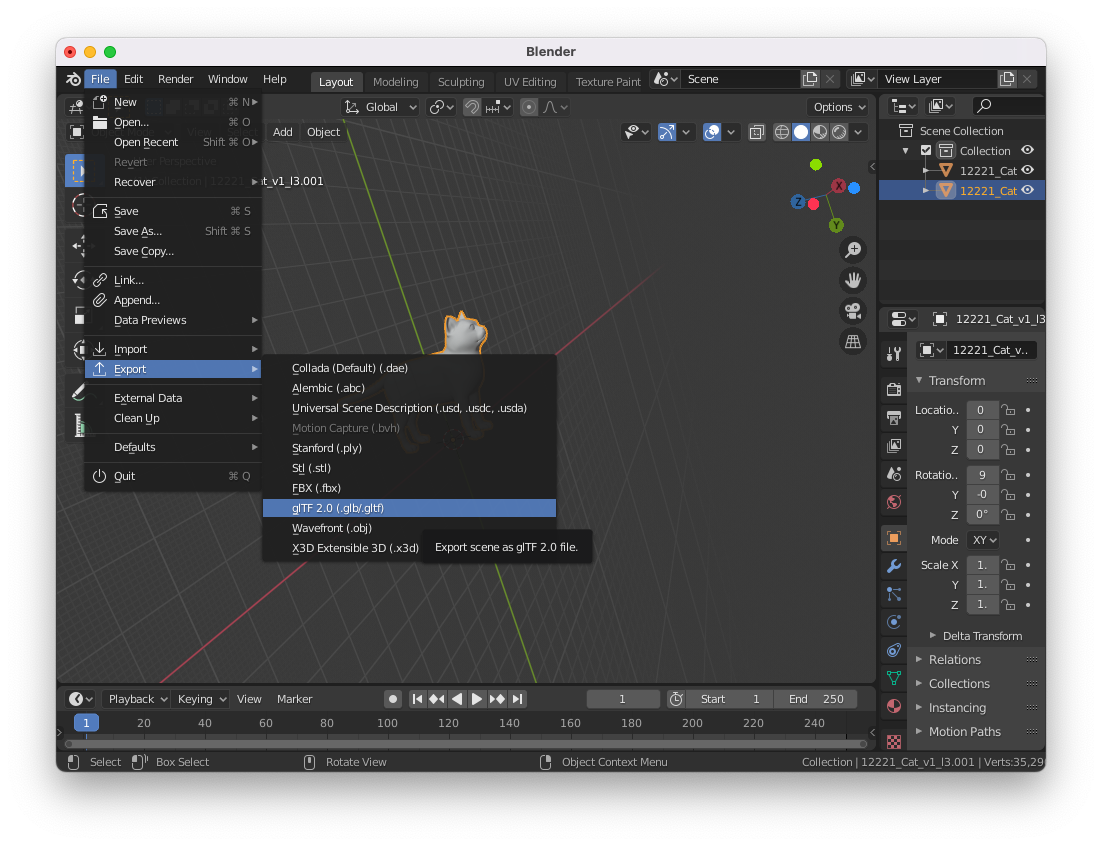Viewport: 1102px width, 846px height.
Task: Click the zoom magnifier icon in viewport
Action: tap(853, 249)
